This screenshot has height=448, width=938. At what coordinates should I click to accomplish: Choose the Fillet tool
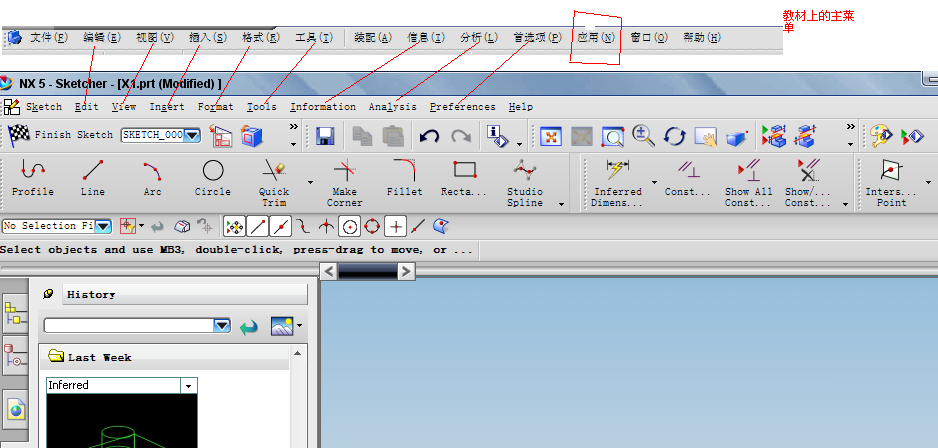(x=404, y=178)
